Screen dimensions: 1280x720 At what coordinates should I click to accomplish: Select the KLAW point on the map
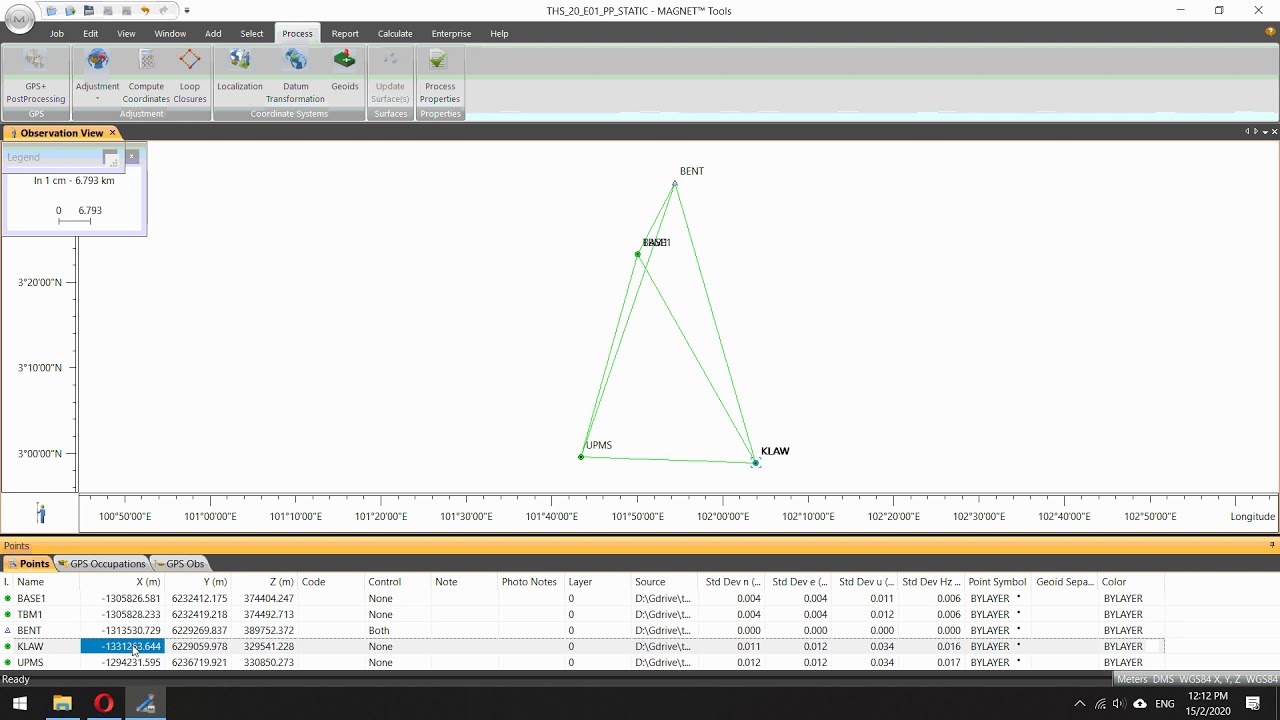[756, 463]
